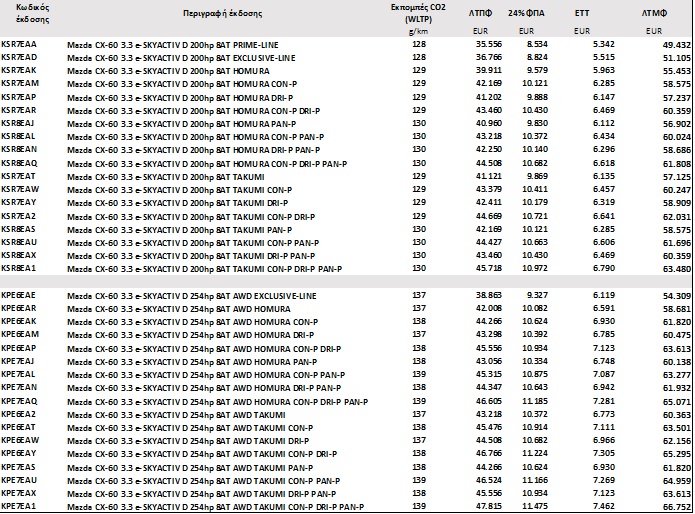Select version code KSR8EAN
The width and height of the screenshot is (695, 514).
(19, 149)
